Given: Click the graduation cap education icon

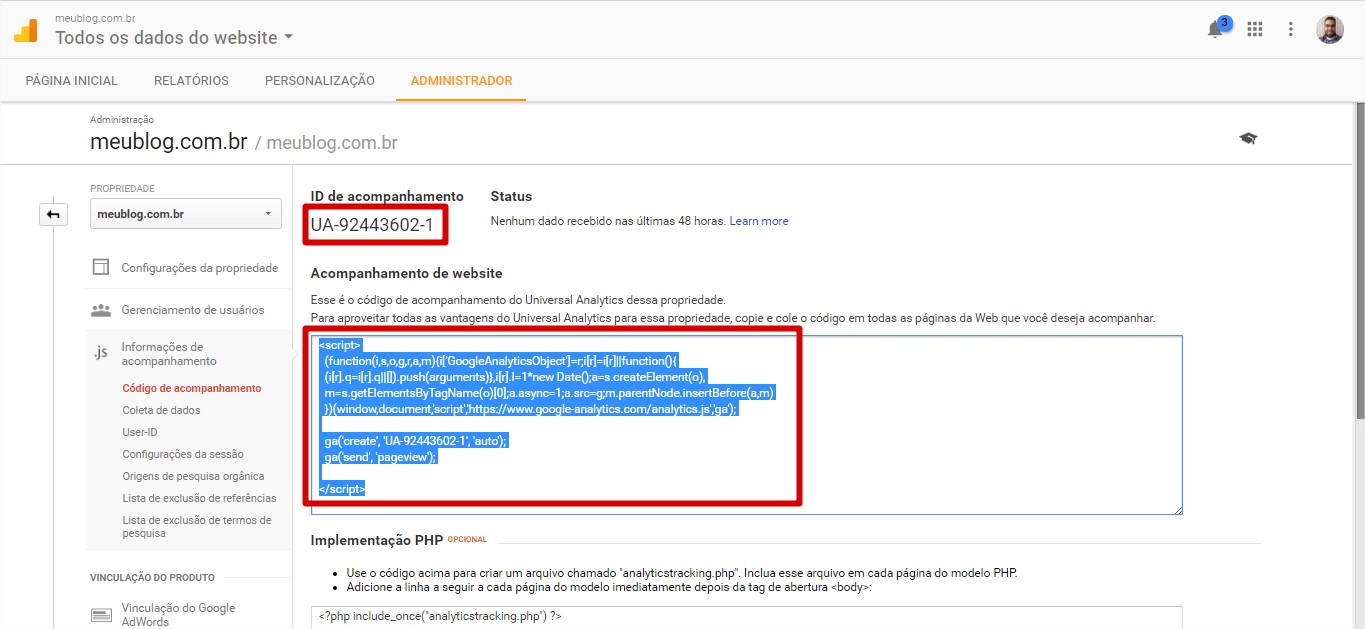Looking at the screenshot, I should pos(1248,138).
